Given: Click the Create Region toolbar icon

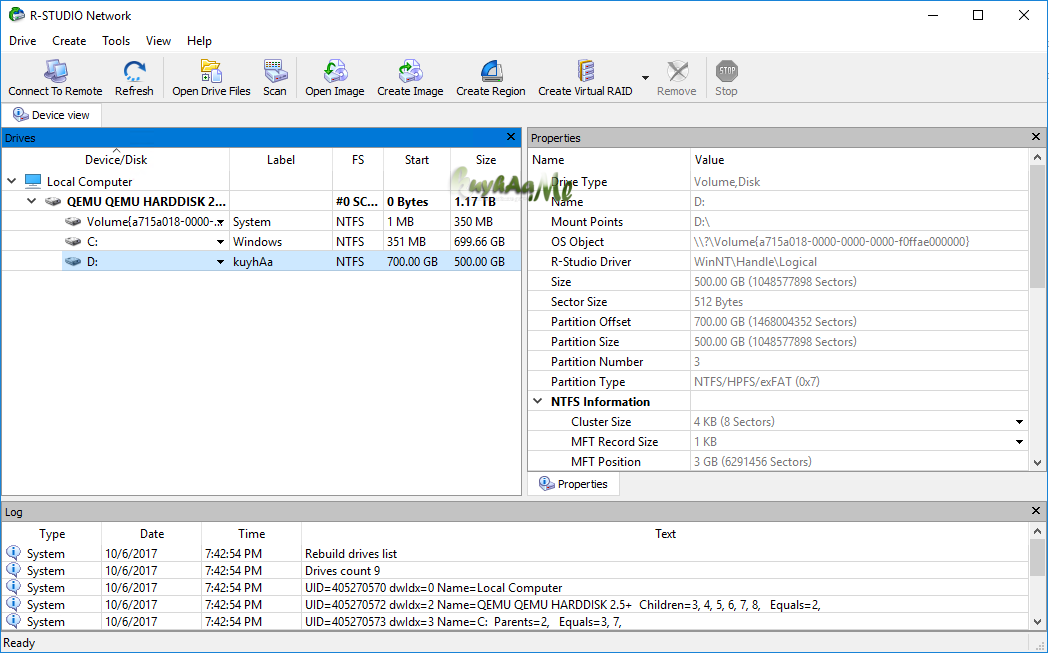Looking at the screenshot, I should point(491,70).
